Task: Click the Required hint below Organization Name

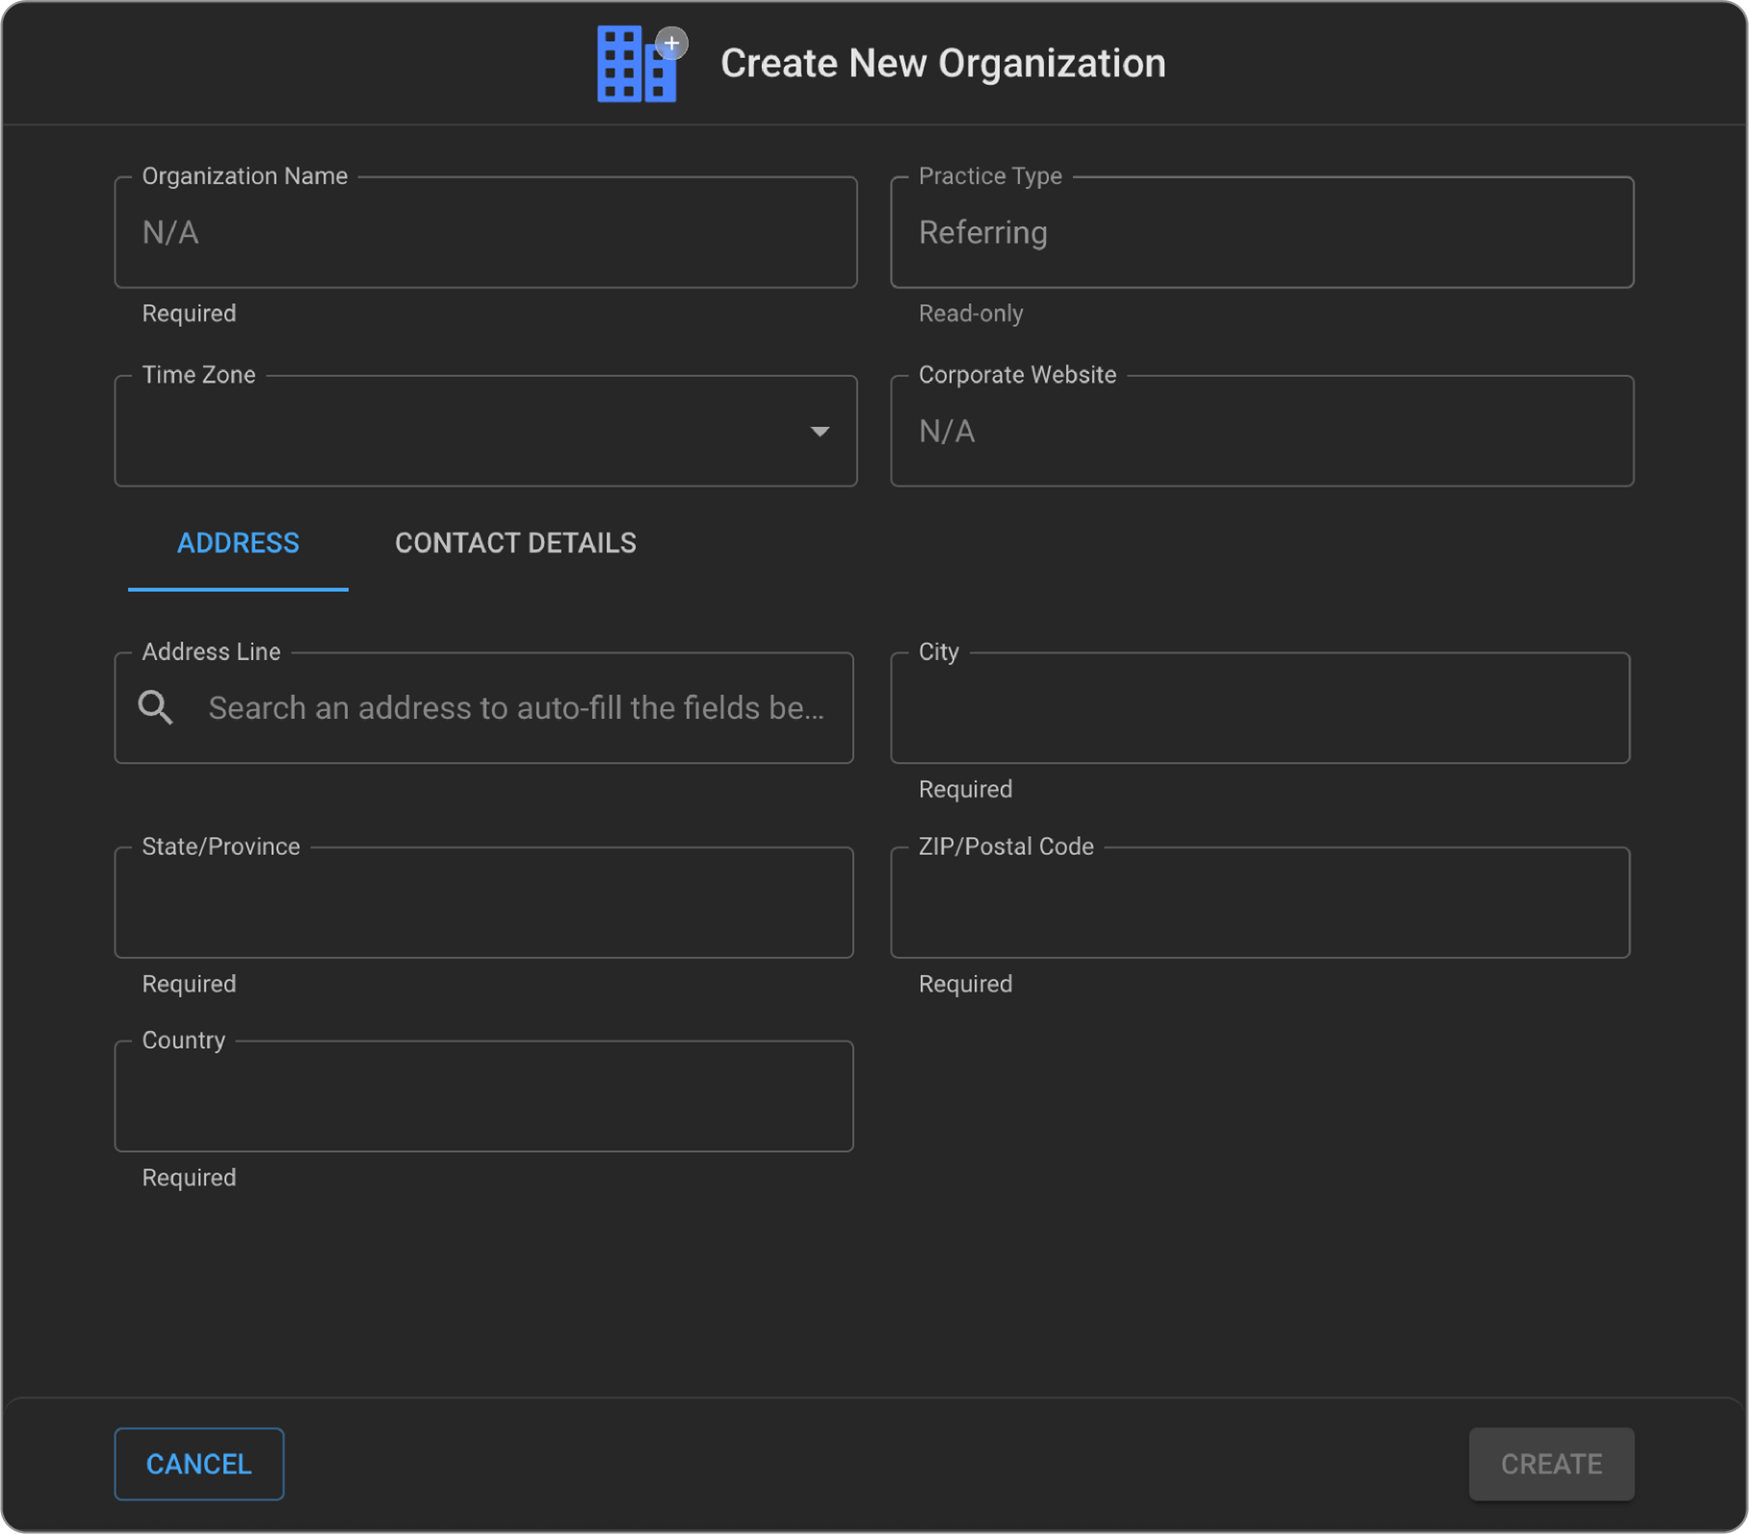Action: [189, 314]
